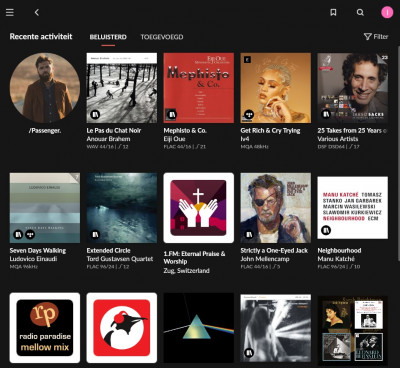Viewport: 400px width, 368px height.
Task: Select the John Mellencamp artist name
Action: coord(265,259)
